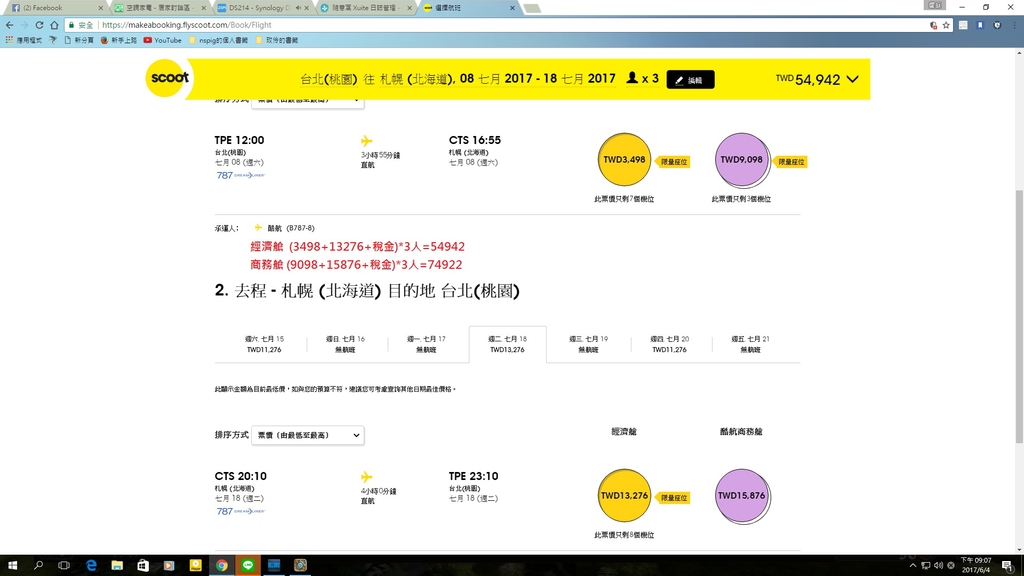Viewport: 1024px width, 576px height.
Task: Open the top sort order dropdown
Action: [x=307, y=100]
